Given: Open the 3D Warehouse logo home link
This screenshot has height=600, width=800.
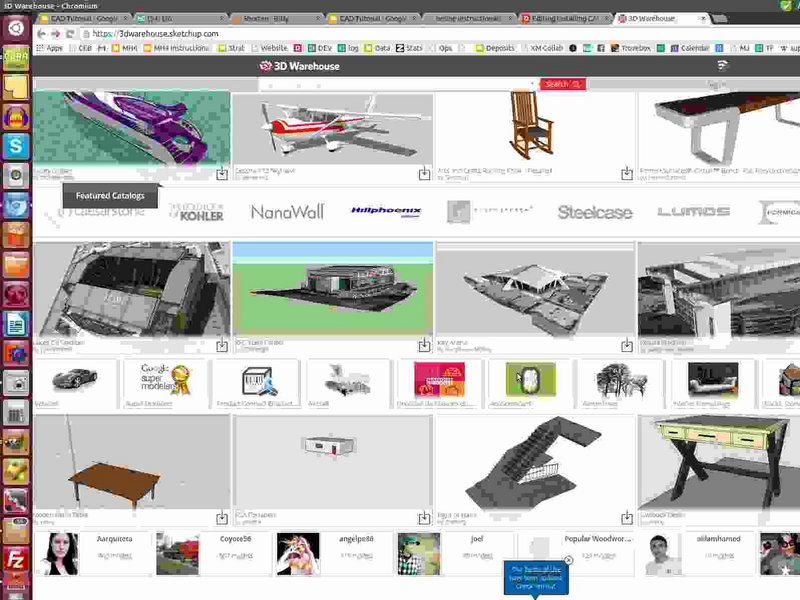Looking at the screenshot, I should [x=301, y=66].
